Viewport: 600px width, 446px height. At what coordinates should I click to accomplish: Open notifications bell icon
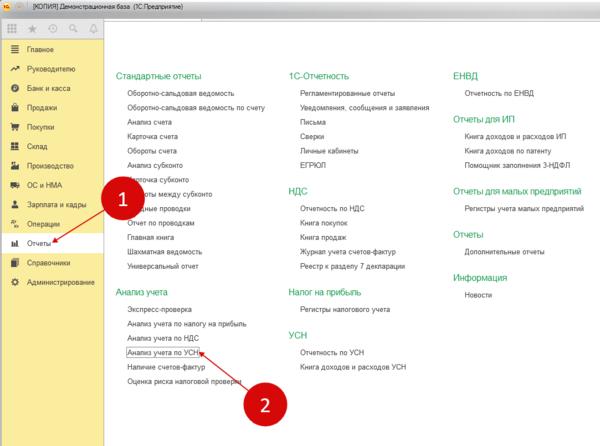coord(93,29)
